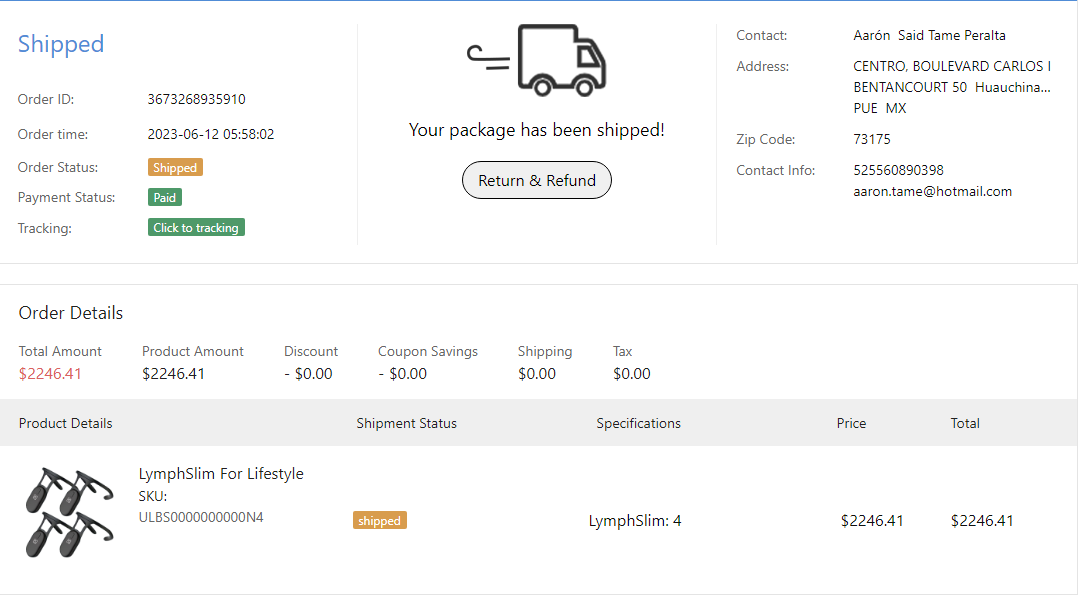Click the delivery truck icon

click(538, 60)
